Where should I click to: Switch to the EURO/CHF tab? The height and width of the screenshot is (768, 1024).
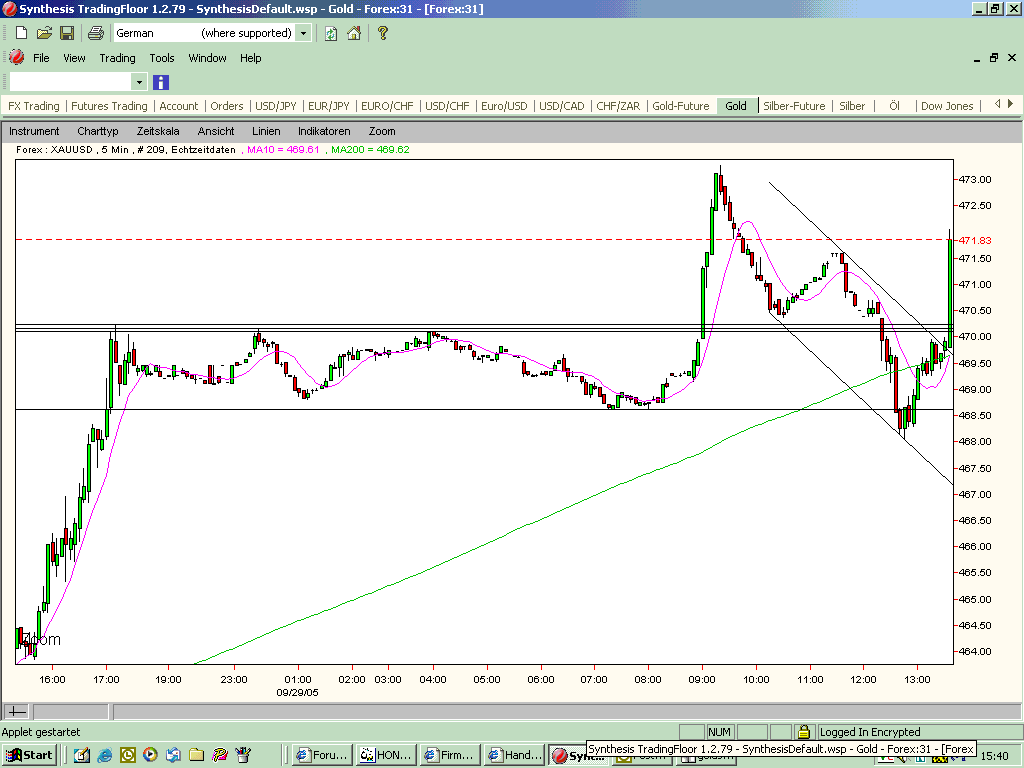tap(387, 106)
